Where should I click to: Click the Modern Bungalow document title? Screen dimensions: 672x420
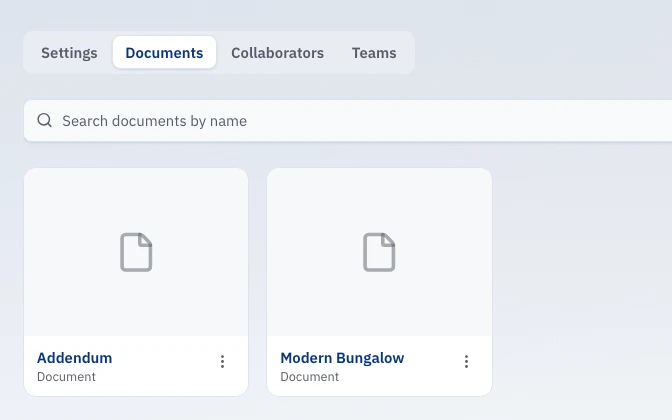click(342, 358)
